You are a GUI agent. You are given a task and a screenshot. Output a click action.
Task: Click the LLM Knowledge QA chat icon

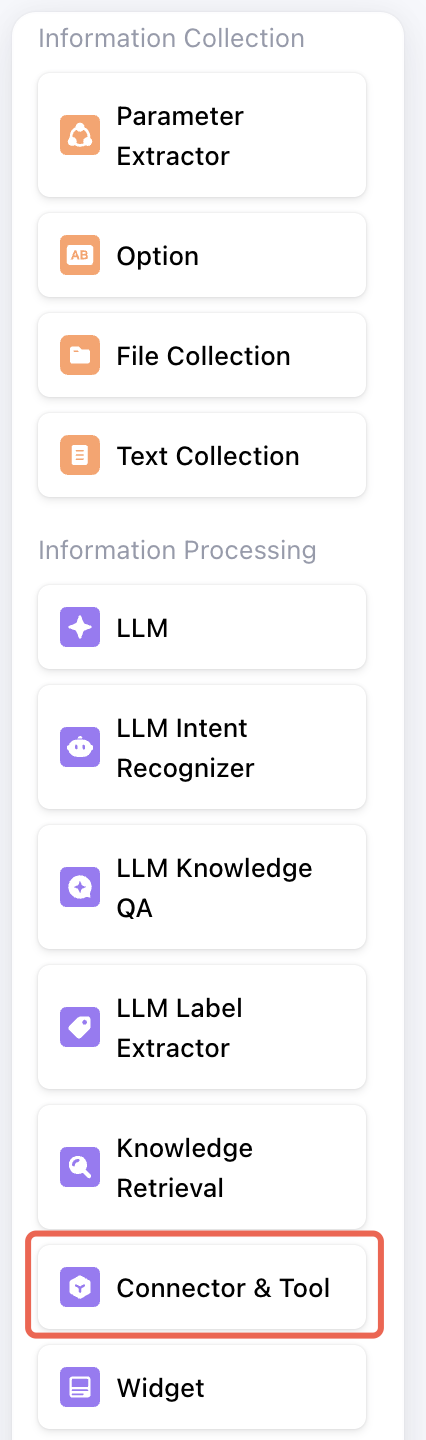79,887
